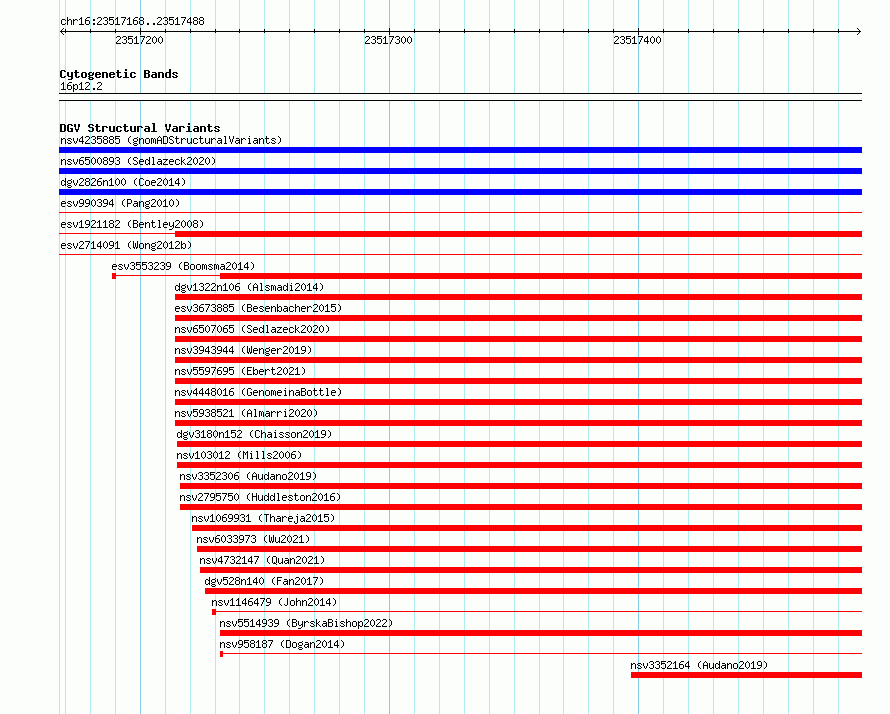Click the esv990394 (Pang2010) label
Image resolution: width=890 pixels, height=714 pixels.
pyautogui.click(x=120, y=203)
